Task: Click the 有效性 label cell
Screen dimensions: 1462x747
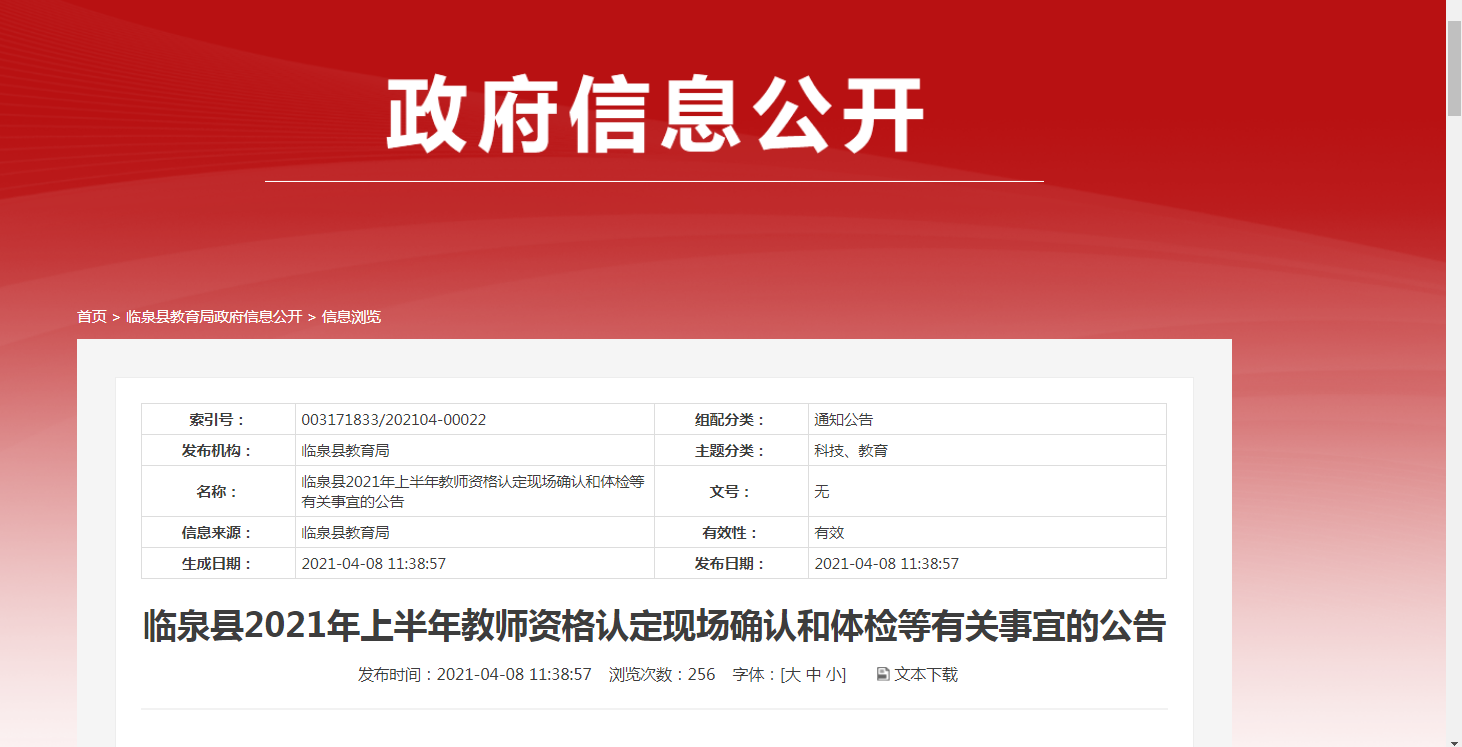Action: 732,533
